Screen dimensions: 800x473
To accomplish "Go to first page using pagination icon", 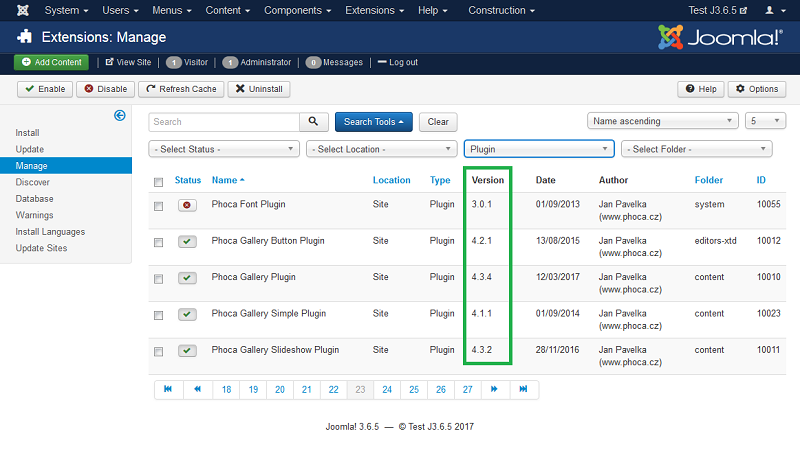I will tap(168, 389).
